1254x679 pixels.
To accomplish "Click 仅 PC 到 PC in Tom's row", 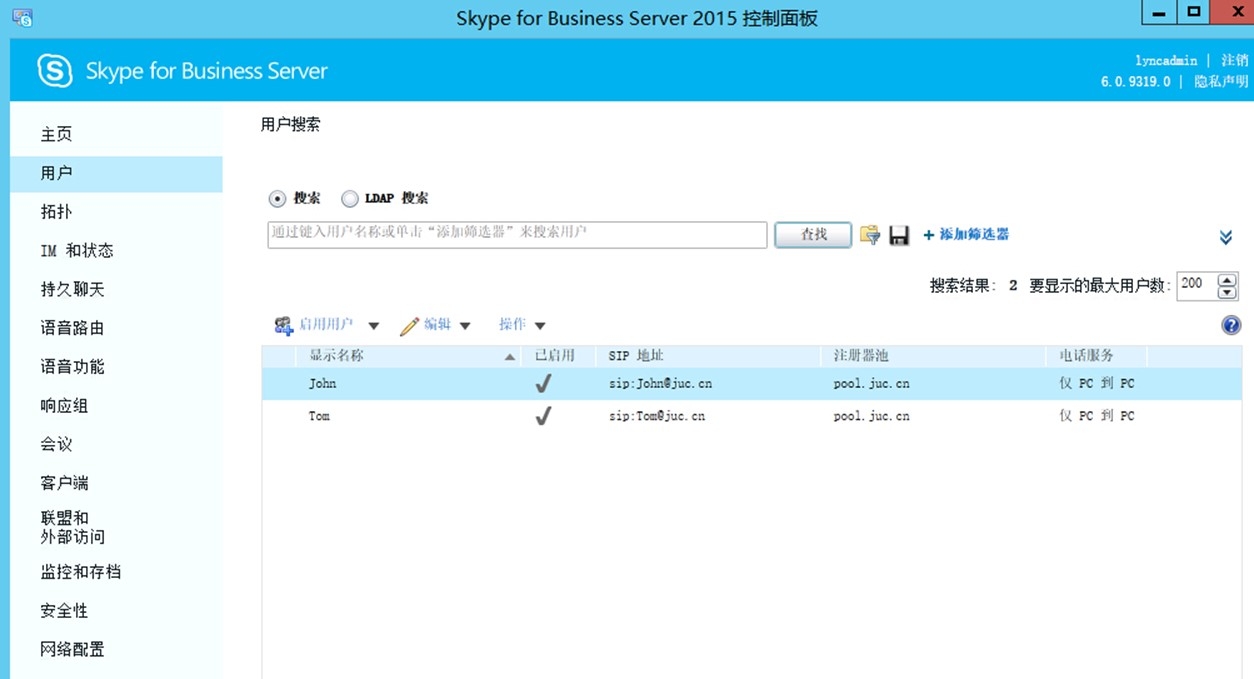I will pyautogui.click(x=1097, y=416).
